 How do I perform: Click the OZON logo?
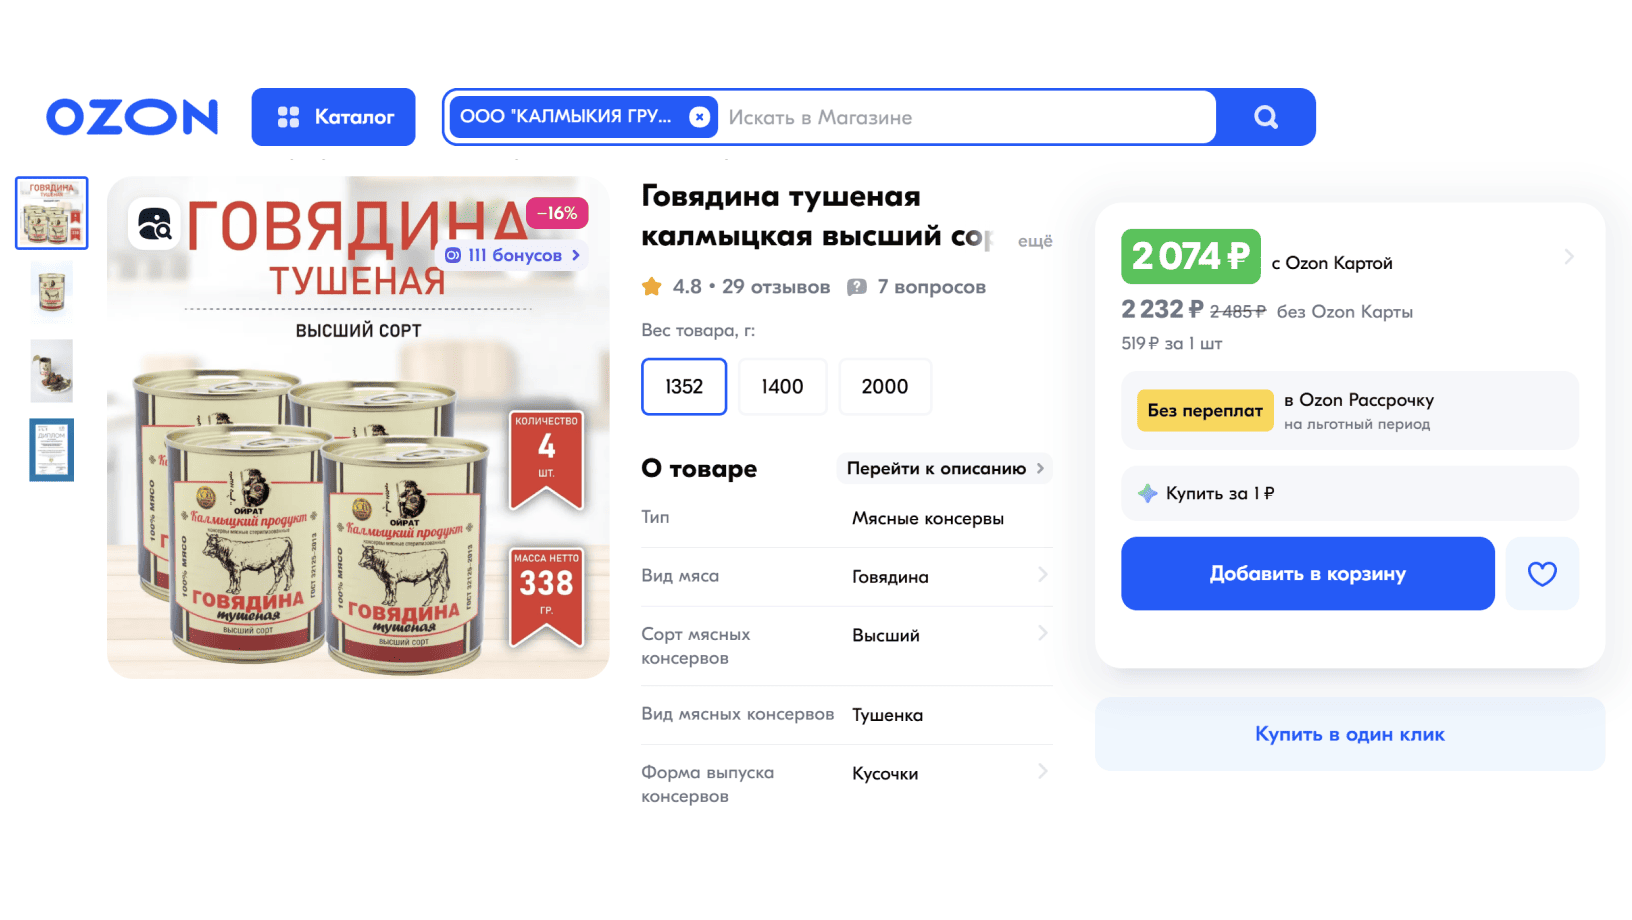tap(132, 117)
